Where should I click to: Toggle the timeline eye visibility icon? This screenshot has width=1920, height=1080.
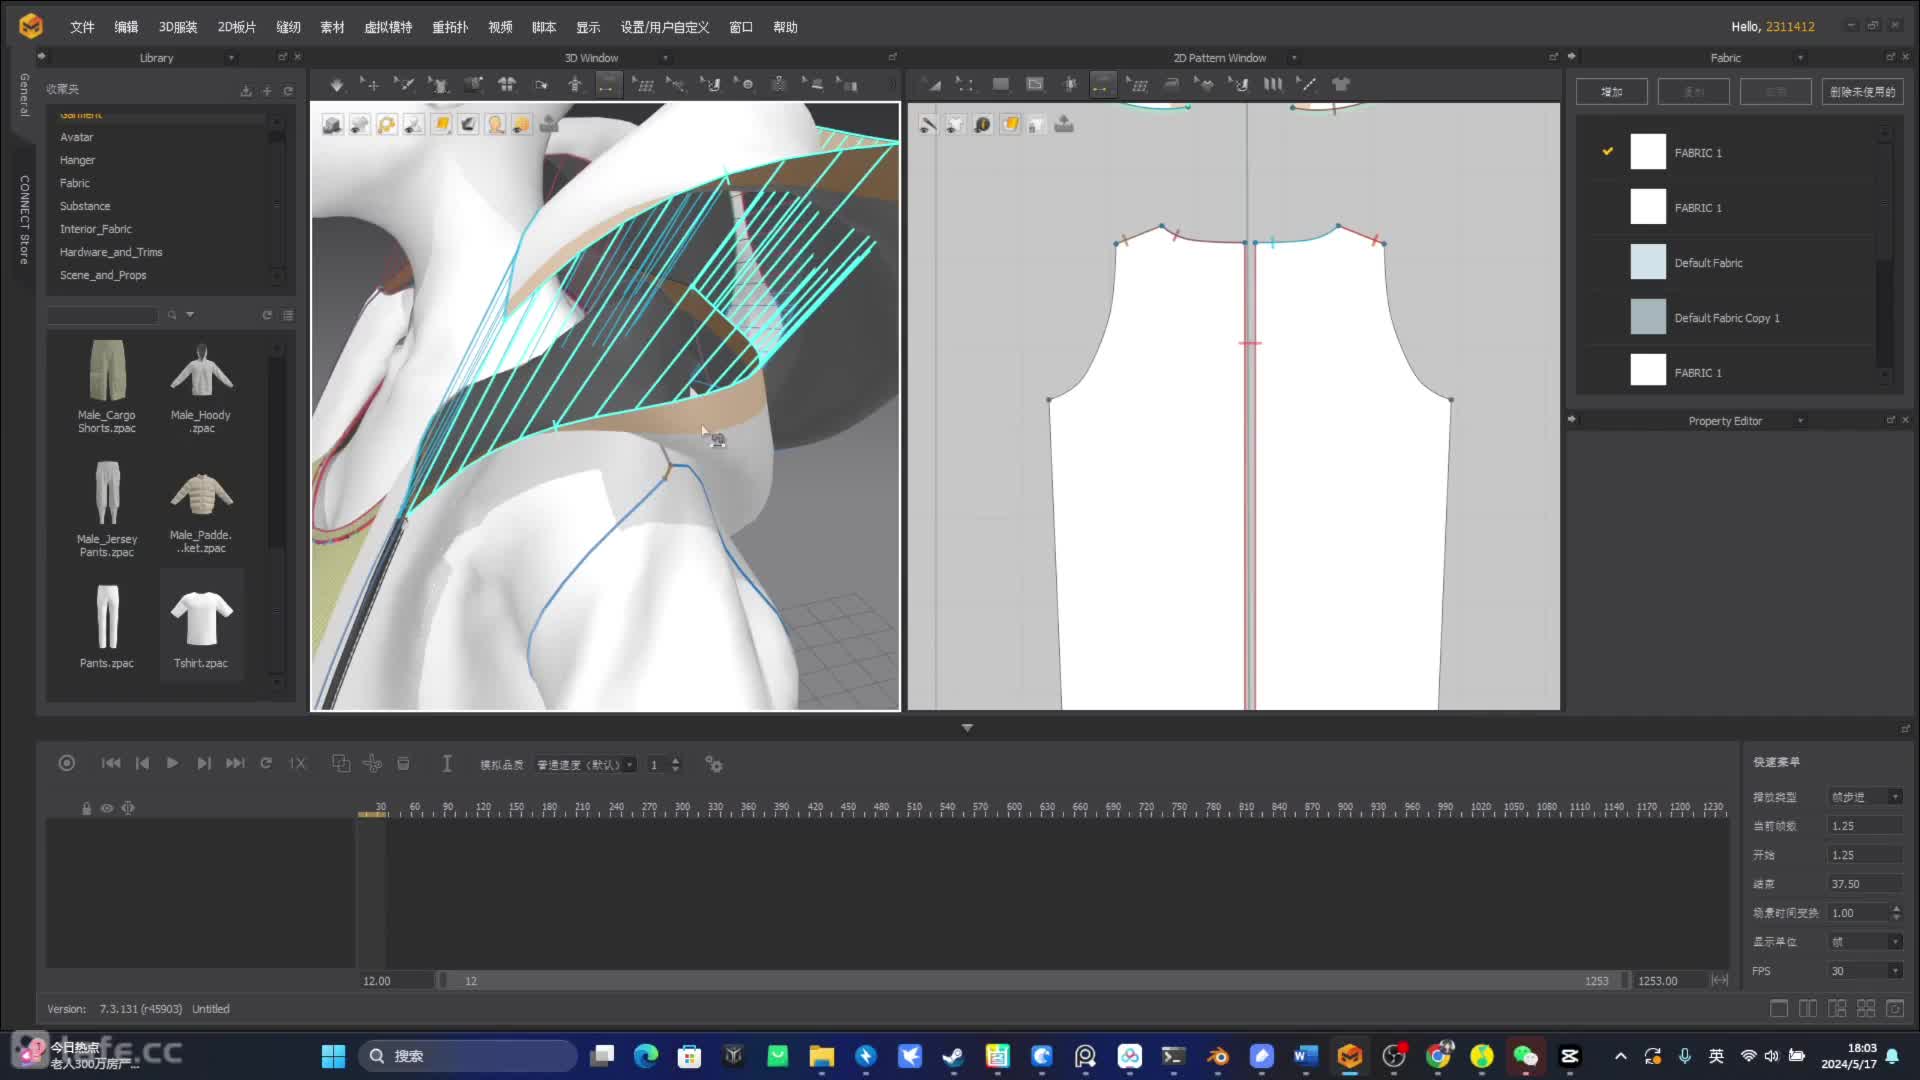tap(107, 808)
